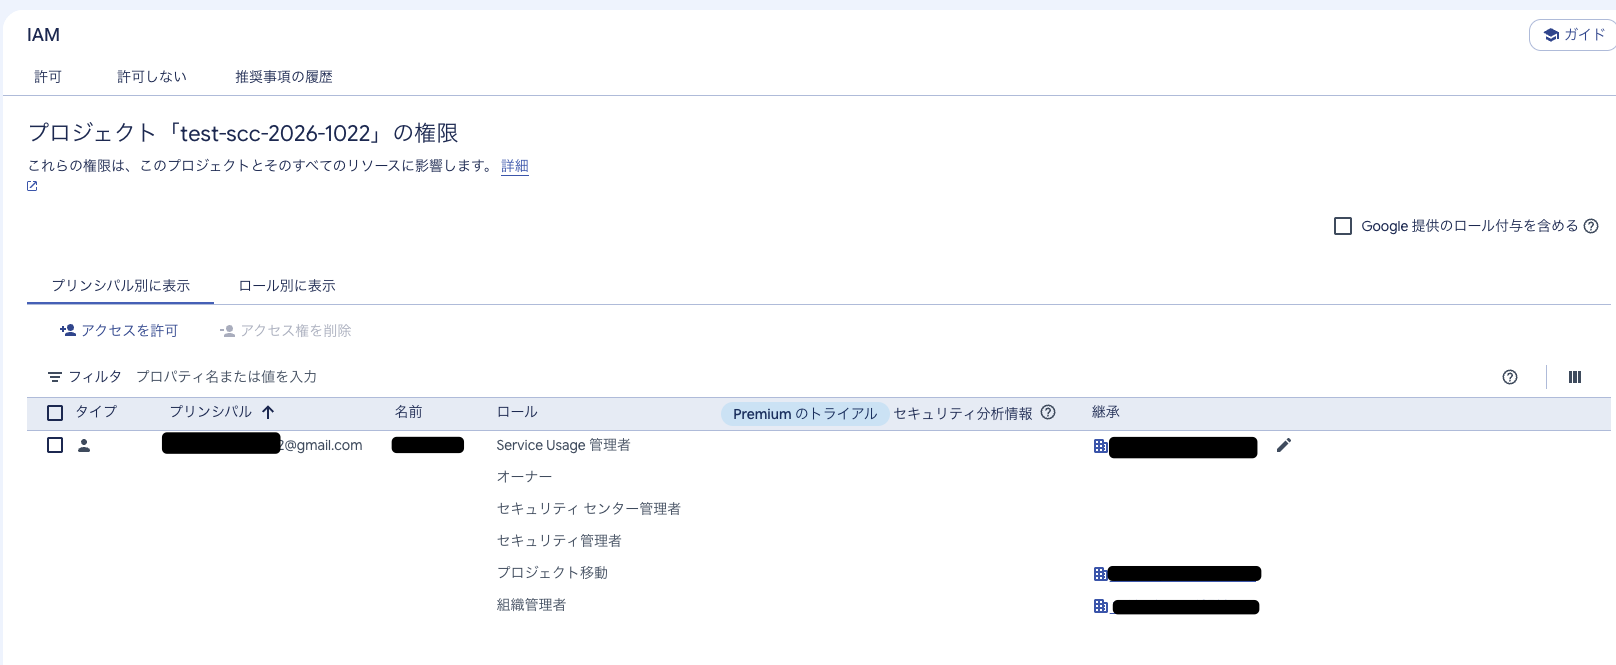This screenshot has height=665, width=1616.
Task: Edit principal with the pencil icon
Action: click(x=1284, y=445)
